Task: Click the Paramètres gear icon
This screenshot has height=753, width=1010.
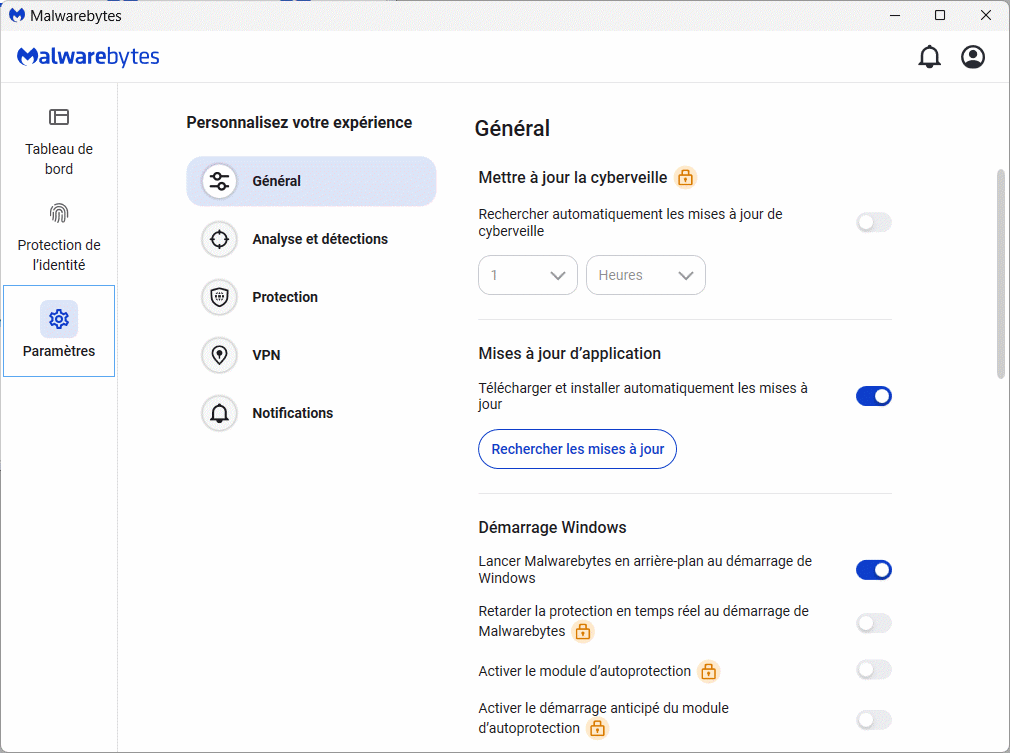Action: coord(59,319)
